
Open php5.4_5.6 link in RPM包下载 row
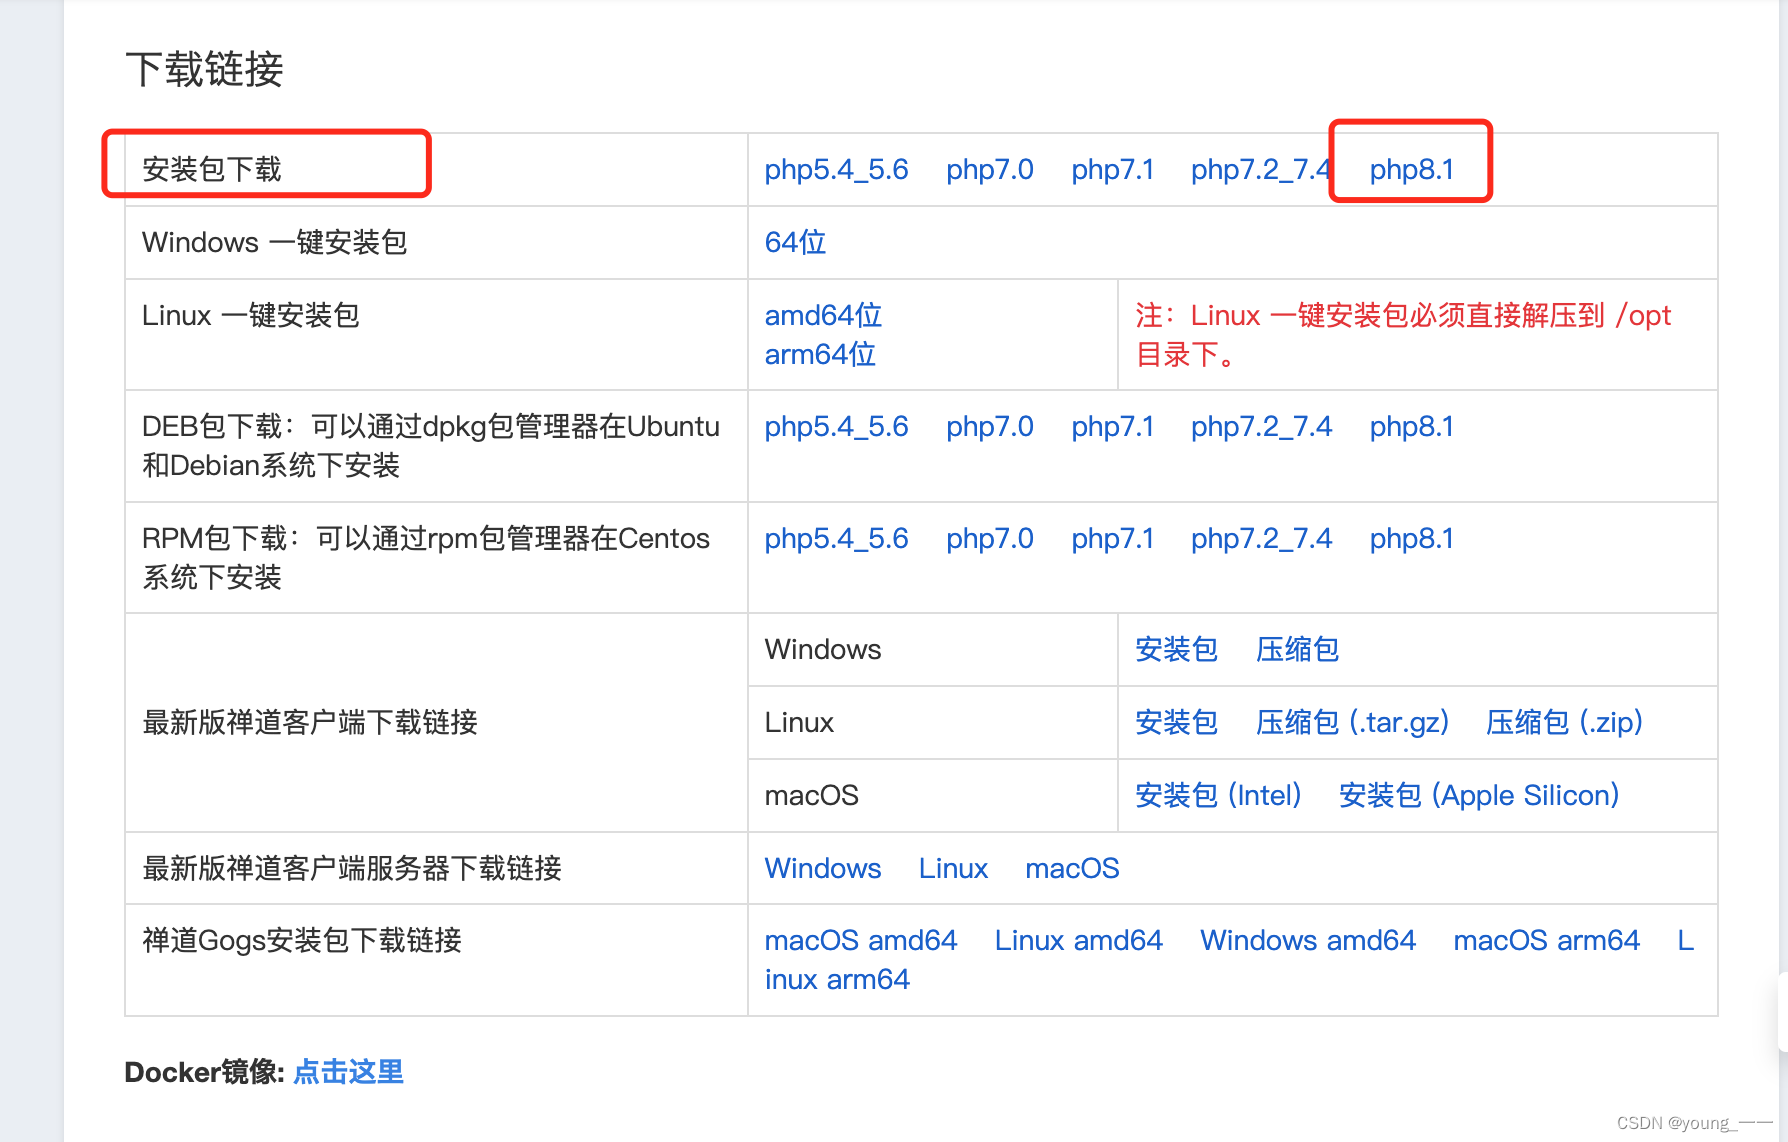[x=836, y=539]
